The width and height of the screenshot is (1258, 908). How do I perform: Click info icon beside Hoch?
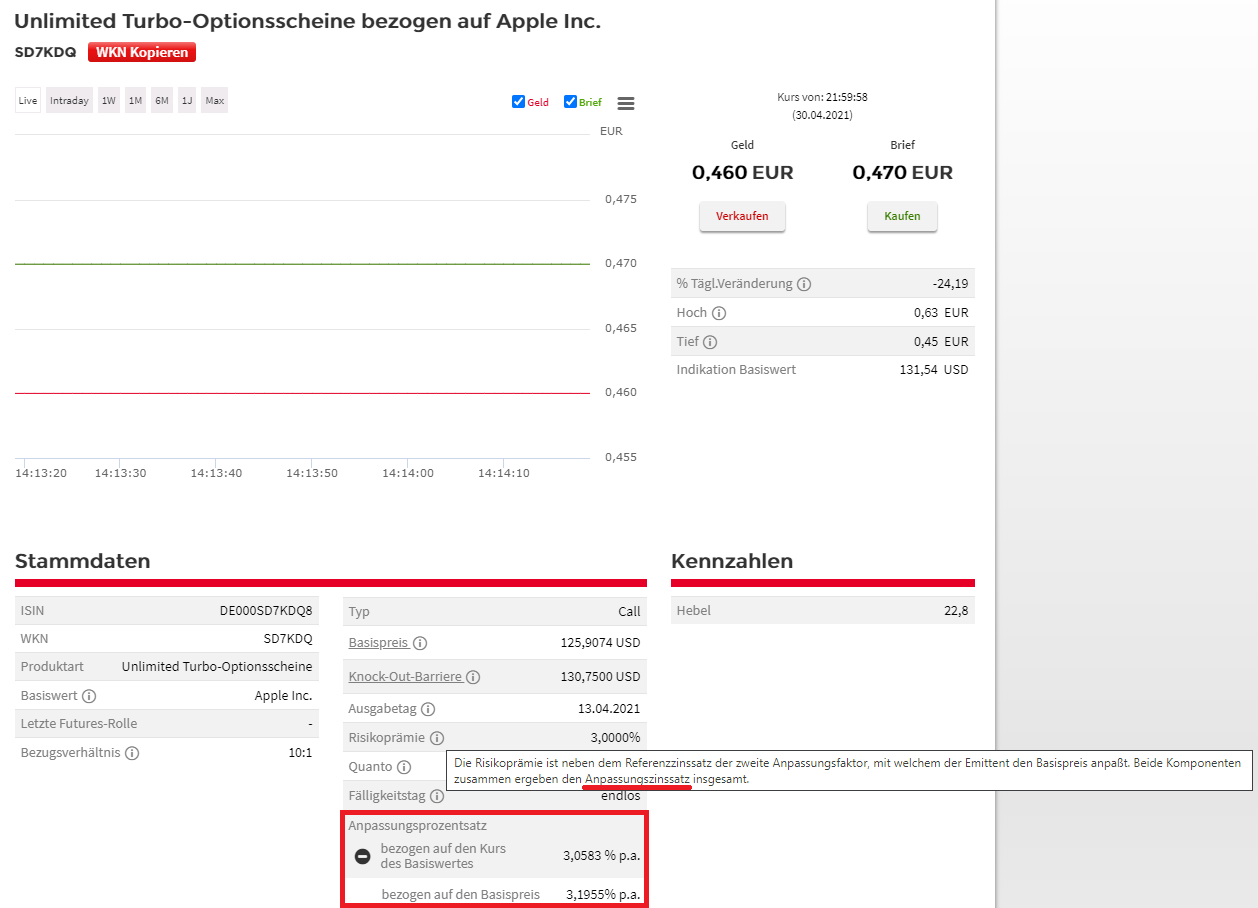pyautogui.click(x=719, y=313)
